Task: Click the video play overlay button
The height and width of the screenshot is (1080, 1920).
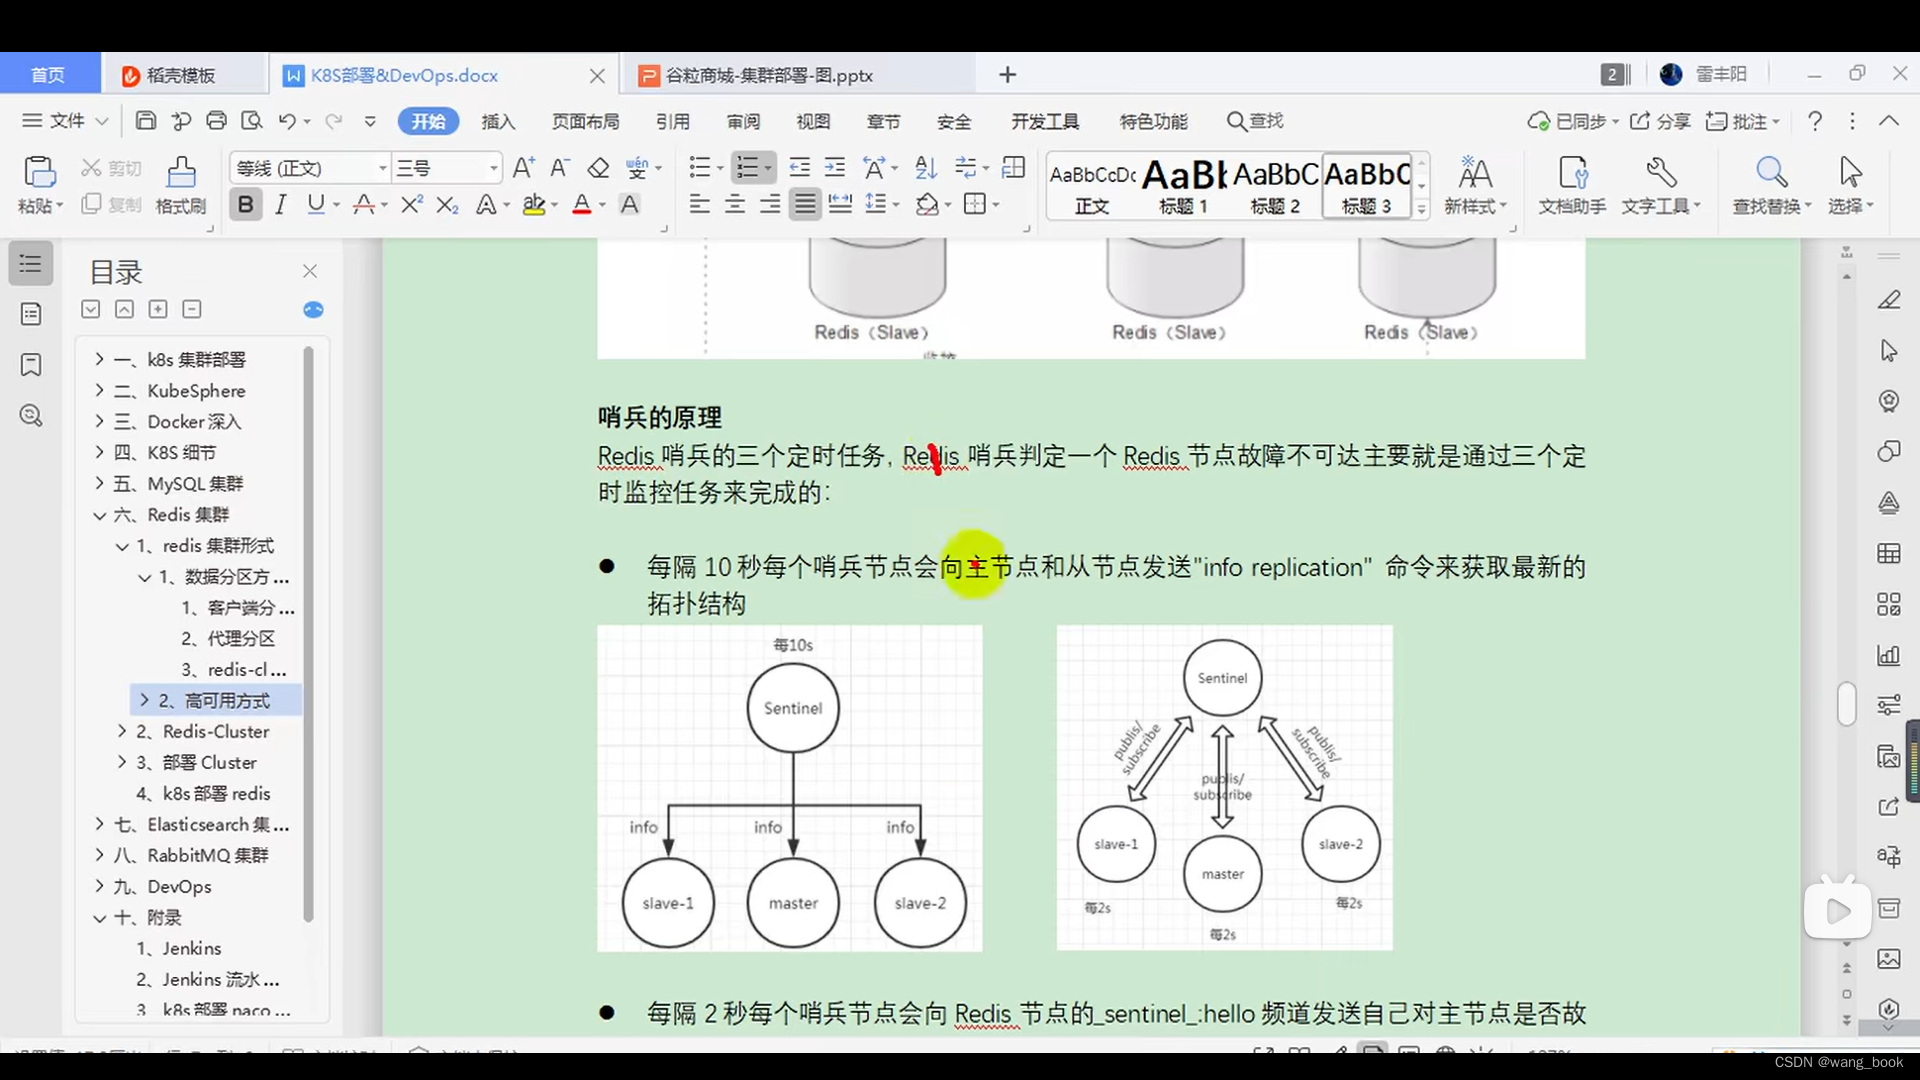Action: point(1837,910)
